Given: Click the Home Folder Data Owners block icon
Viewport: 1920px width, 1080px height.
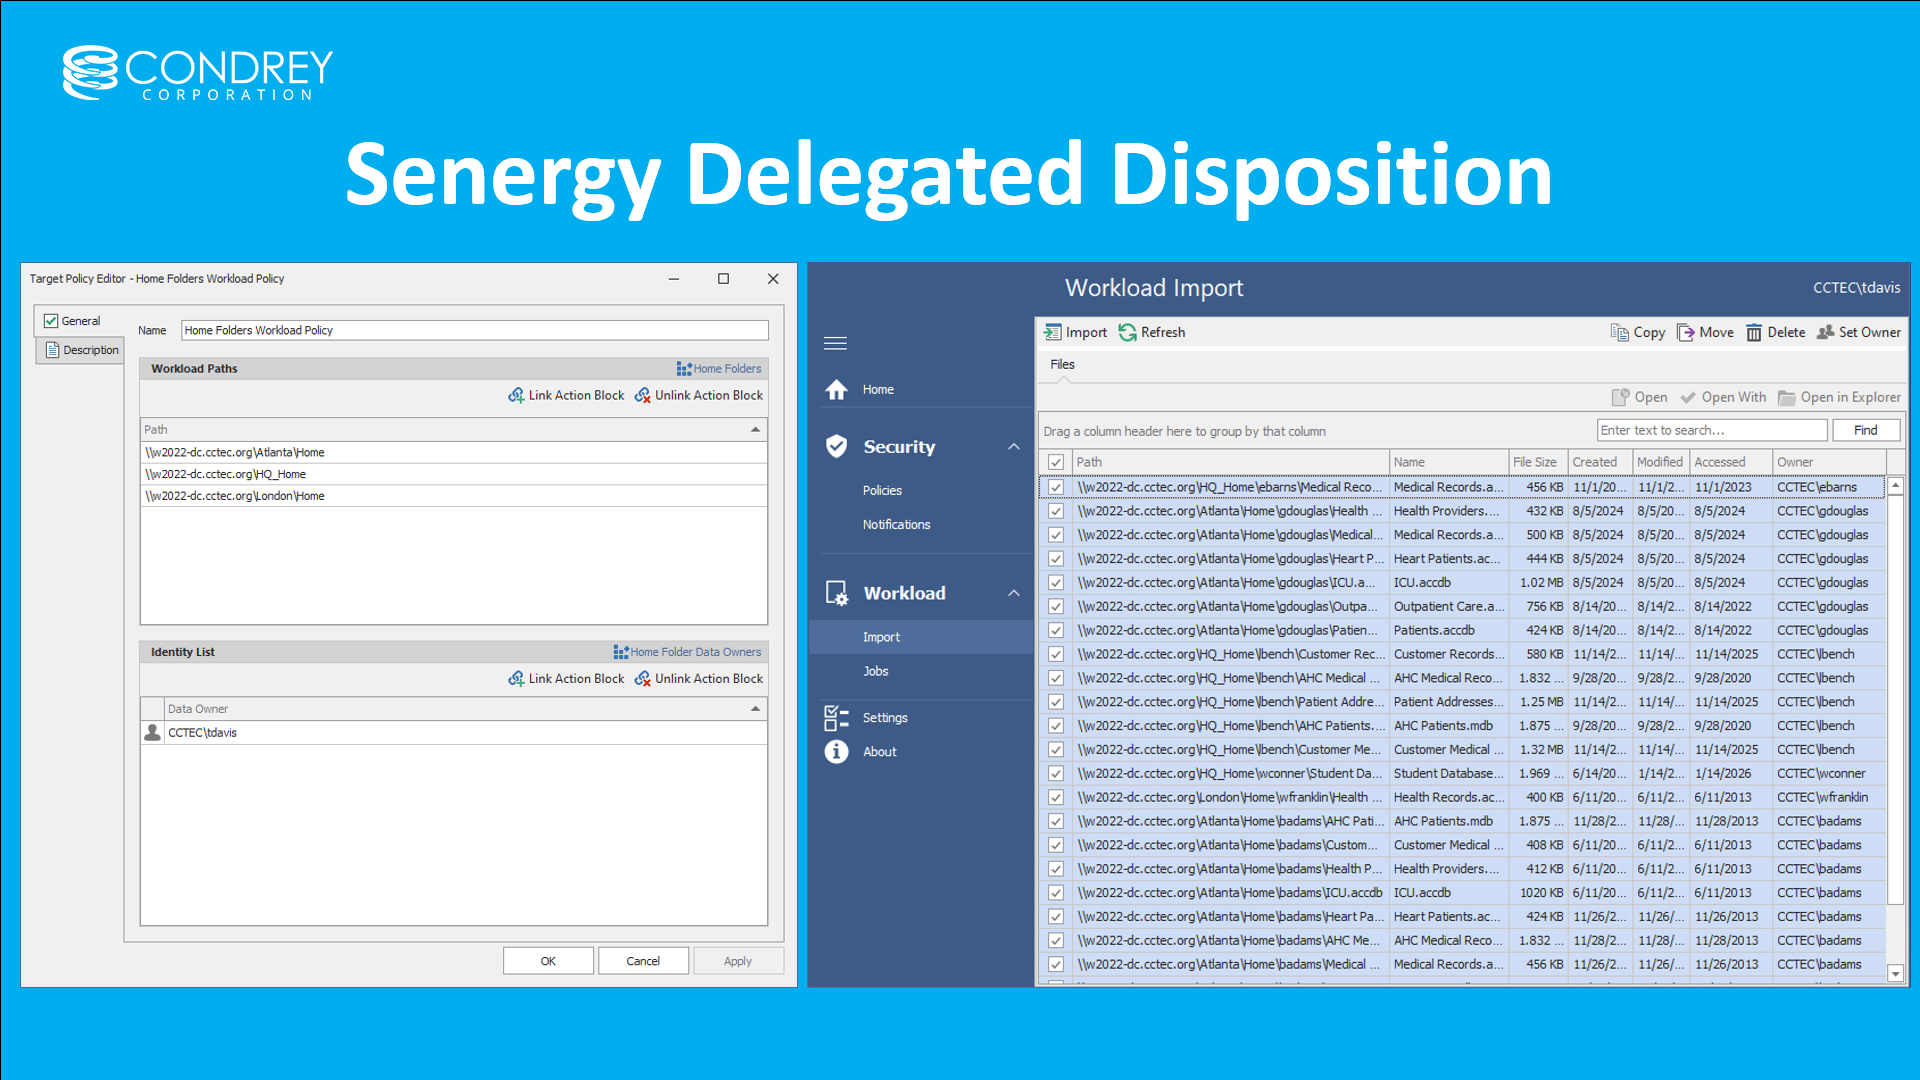Looking at the screenshot, I should click(621, 652).
